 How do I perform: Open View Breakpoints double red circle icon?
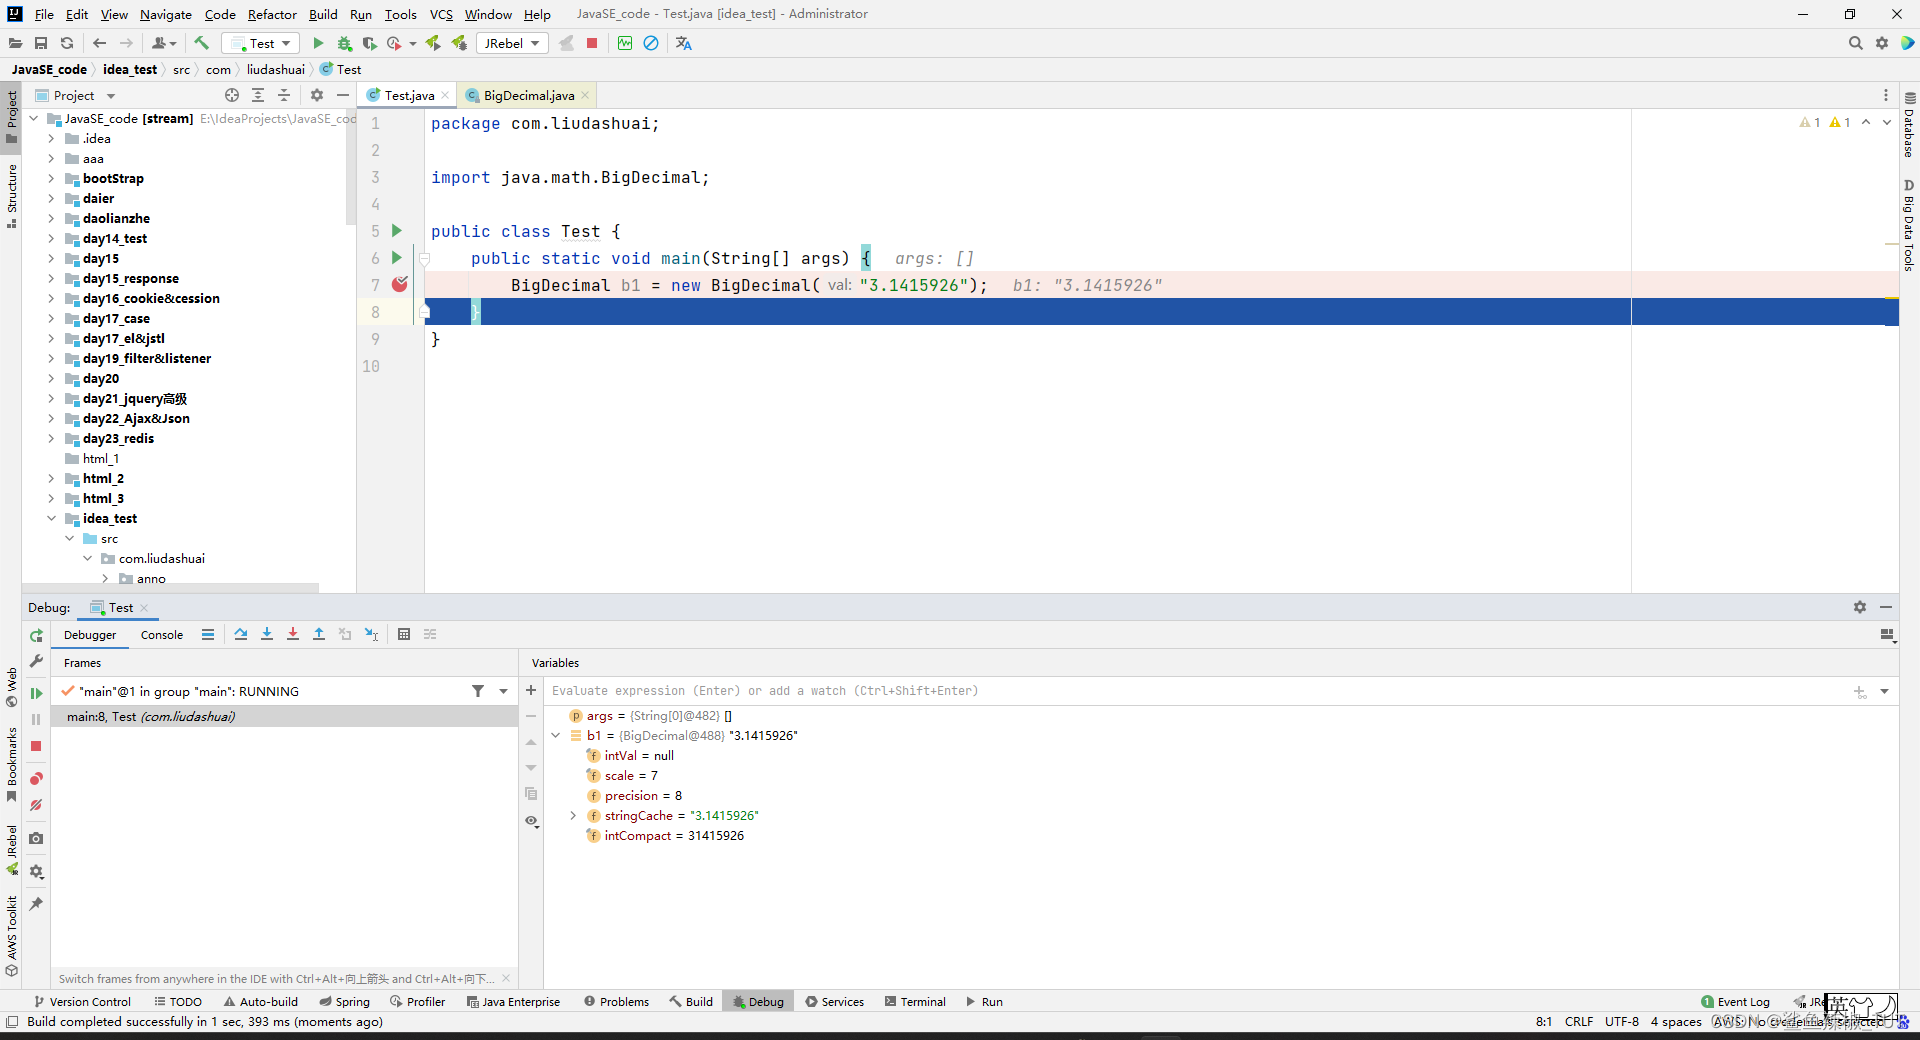pos(36,779)
